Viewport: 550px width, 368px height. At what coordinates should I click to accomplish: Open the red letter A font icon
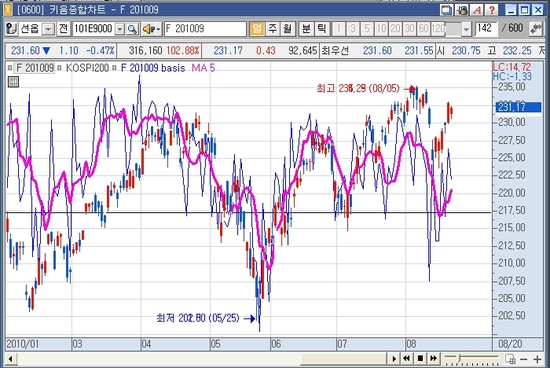pyautogui.click(x=477, y=10)
